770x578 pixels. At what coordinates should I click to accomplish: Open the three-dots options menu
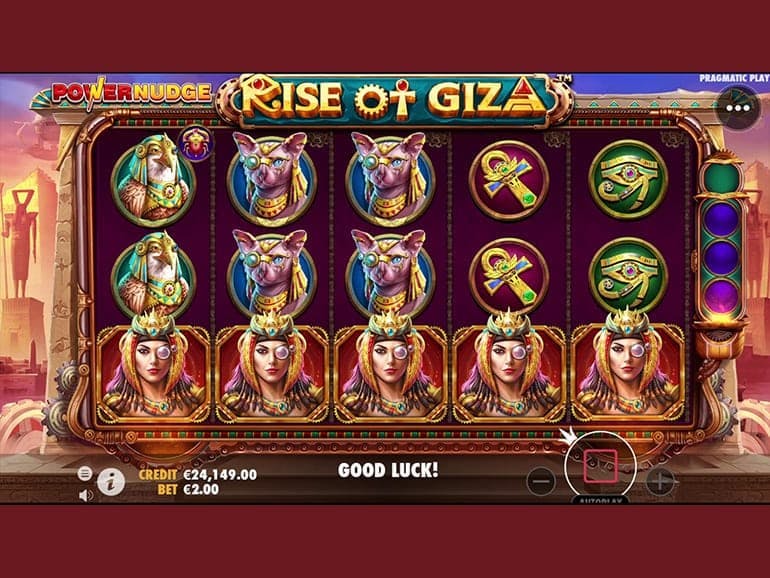(x=738, y=108)
